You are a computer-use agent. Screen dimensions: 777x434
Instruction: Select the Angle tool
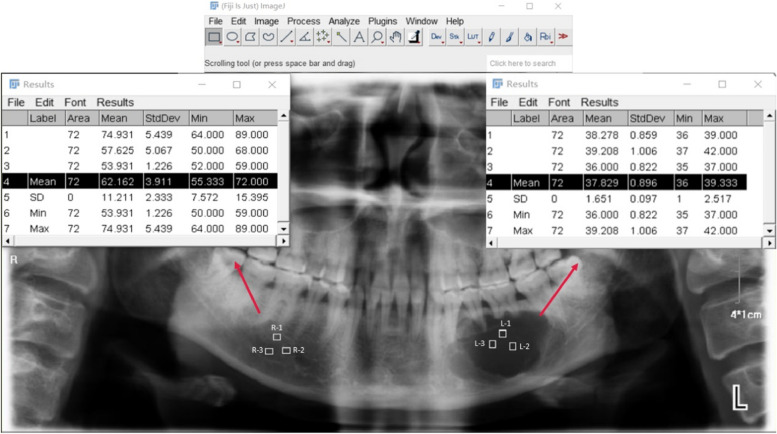305,37
